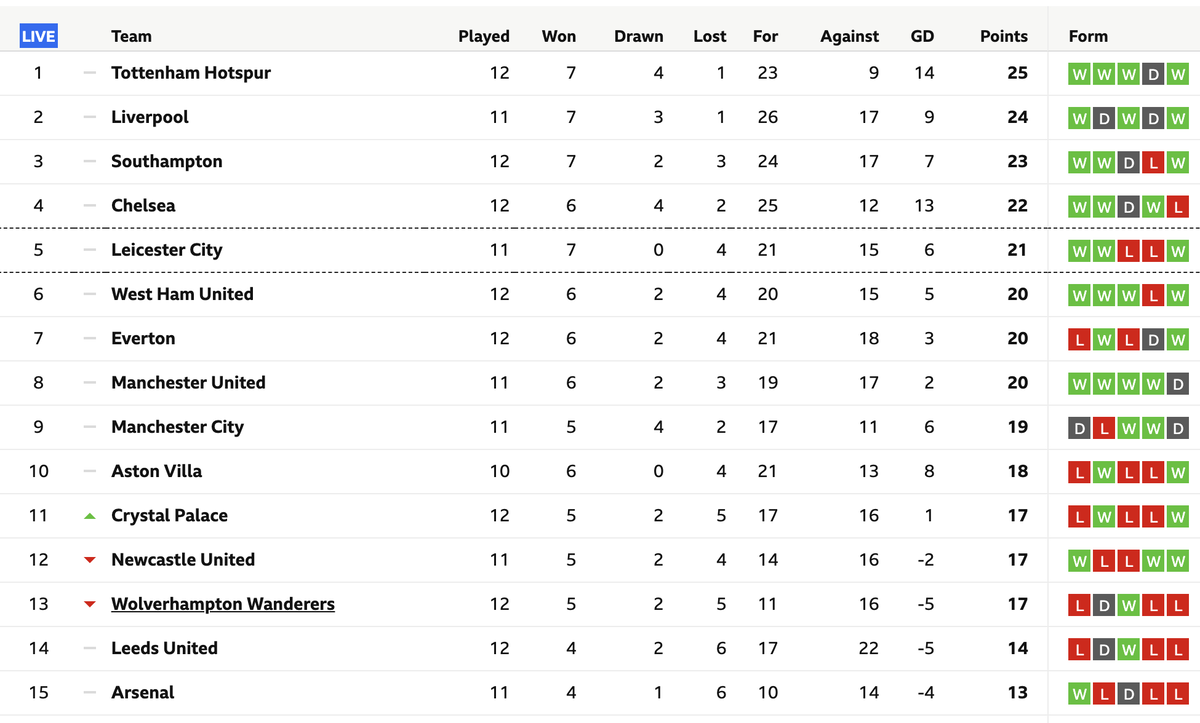Click the red L form box for Chelsea
Image resolution: width=1200 pixels, height=723 pixels.
click(1178, 206)
